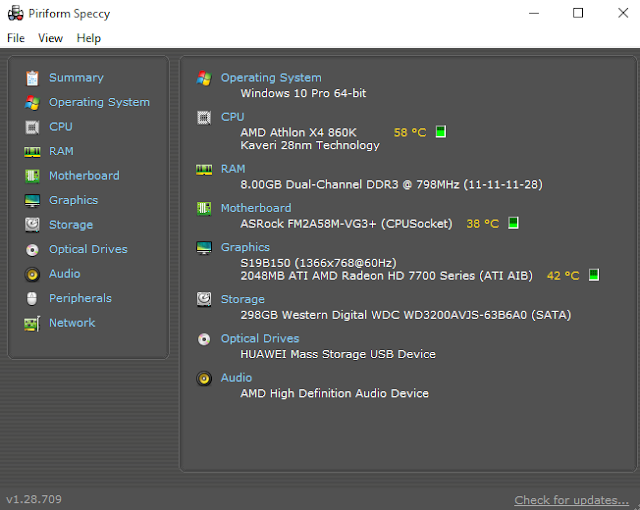Click Check for updates link
Screen dimensions: 640x510
coord(571,500)
